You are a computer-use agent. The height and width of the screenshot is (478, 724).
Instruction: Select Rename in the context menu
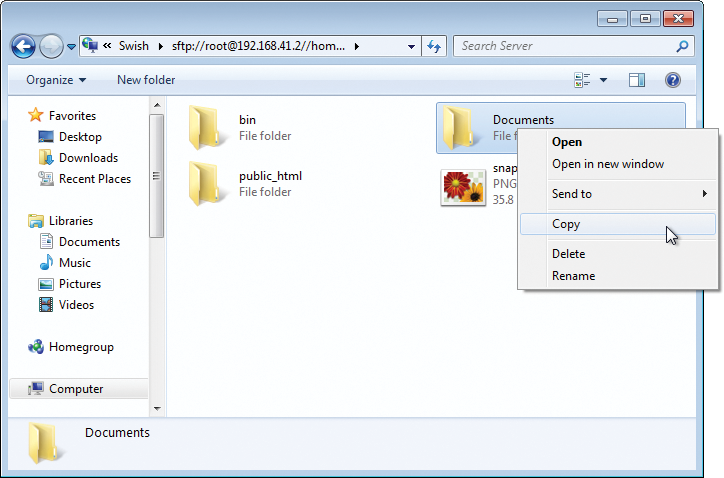[x=573, y=276]
